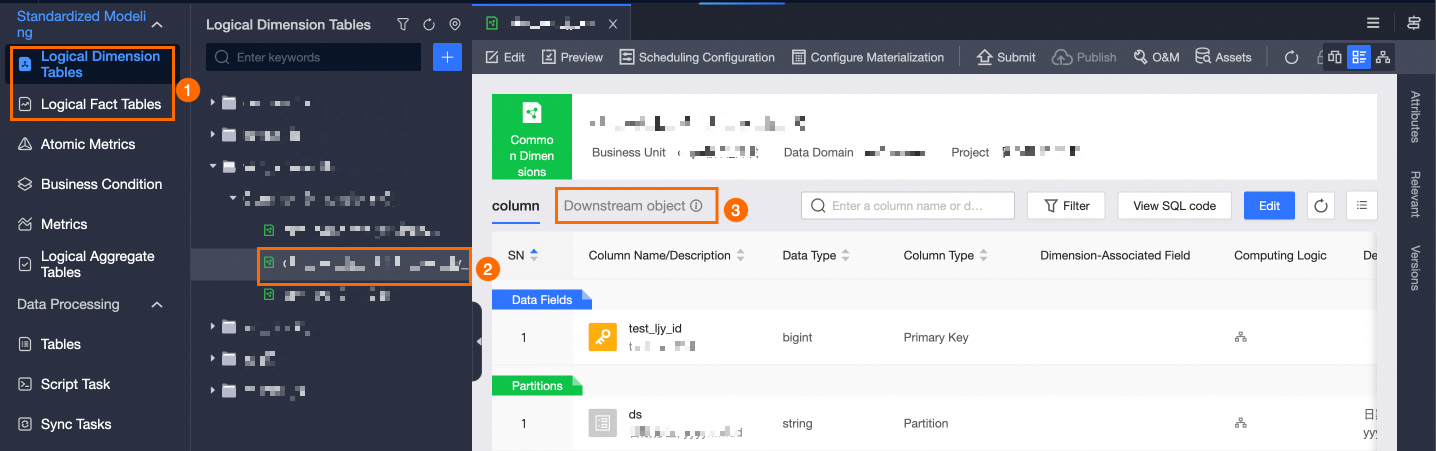Open Scheduling Configuration

point(697,57)
